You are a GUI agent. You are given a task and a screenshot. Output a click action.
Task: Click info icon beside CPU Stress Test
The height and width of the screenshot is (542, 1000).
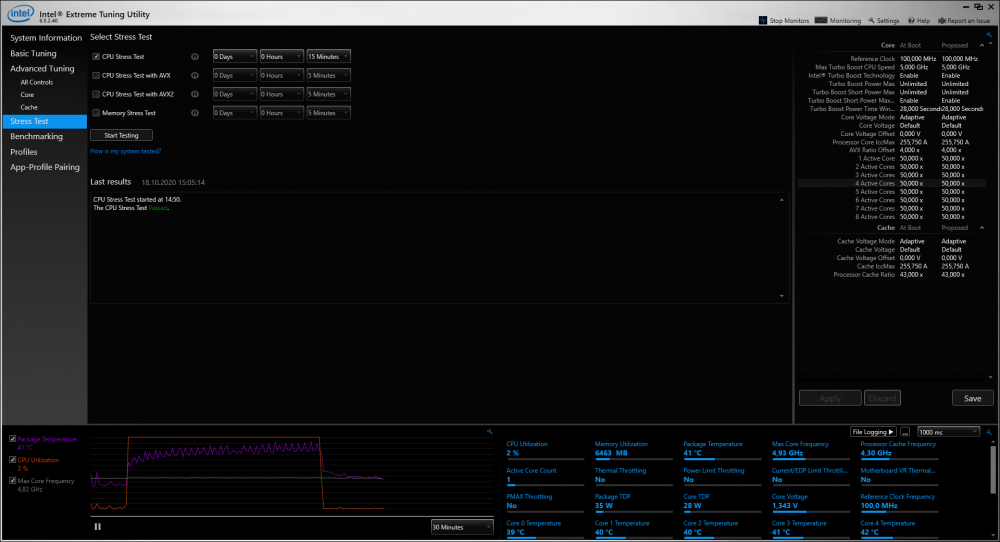(195, 57)
